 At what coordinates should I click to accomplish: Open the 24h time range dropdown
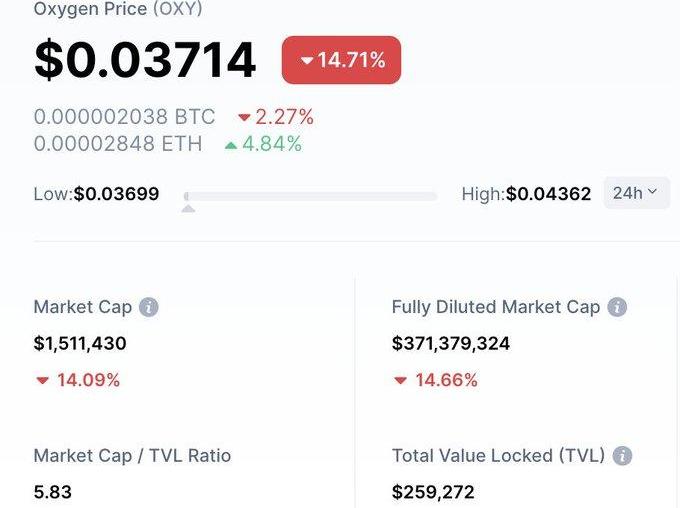(636, 193)
